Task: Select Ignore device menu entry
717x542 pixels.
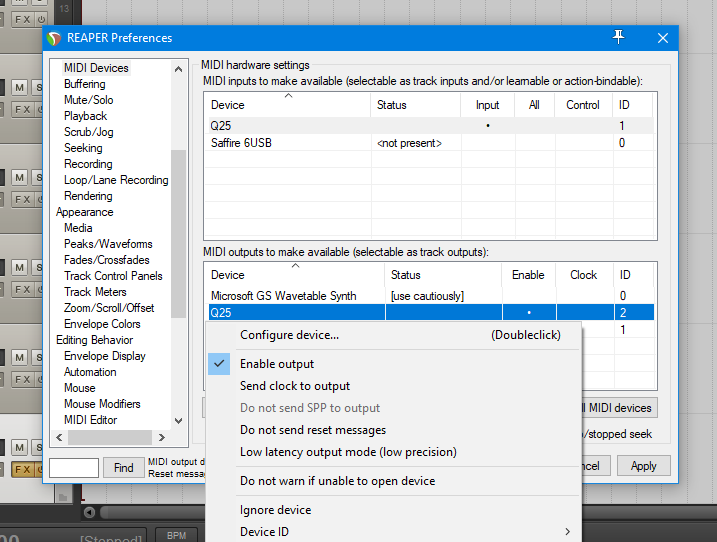Action: [x=394, y=510]
